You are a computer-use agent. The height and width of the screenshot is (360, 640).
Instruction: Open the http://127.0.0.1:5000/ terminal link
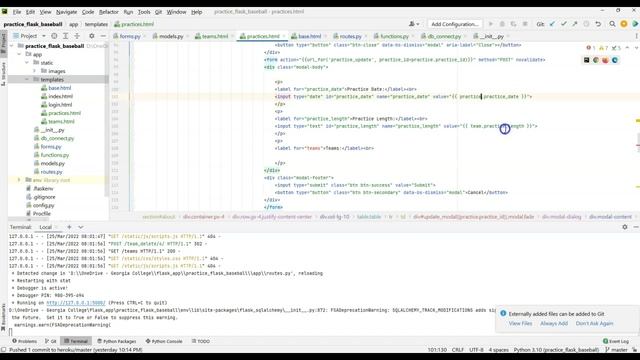[x=76, y=303]
